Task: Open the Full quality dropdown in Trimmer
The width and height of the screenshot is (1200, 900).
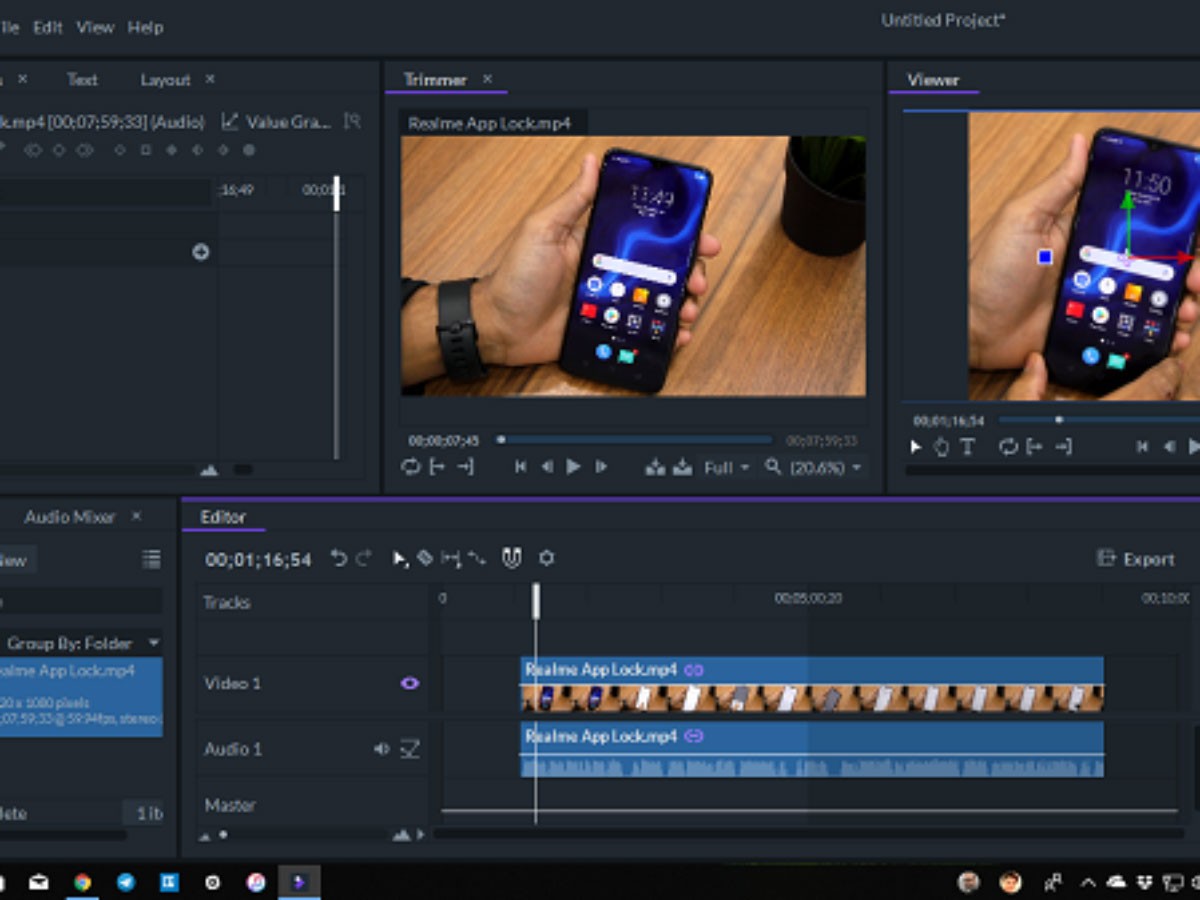Action: pyautogui.click(x=727, y=467)
